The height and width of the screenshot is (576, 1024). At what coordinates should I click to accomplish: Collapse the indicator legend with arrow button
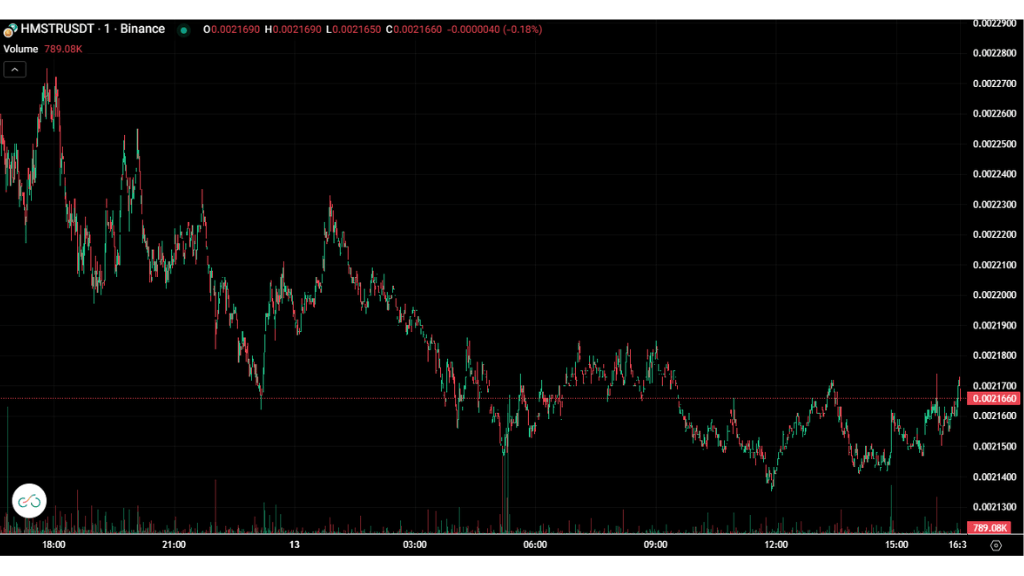coord(15,69)
